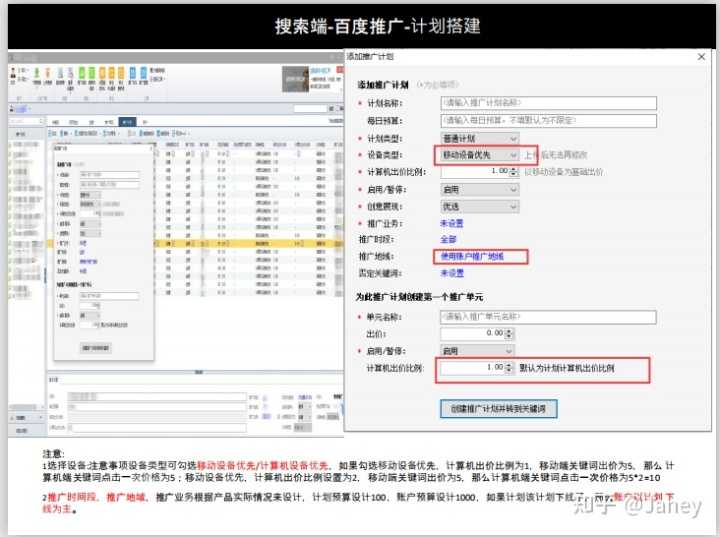Click the 出价 spinner showing 0.00
Image resolution: width=720 pixels, height=537 pixels.
477,334
